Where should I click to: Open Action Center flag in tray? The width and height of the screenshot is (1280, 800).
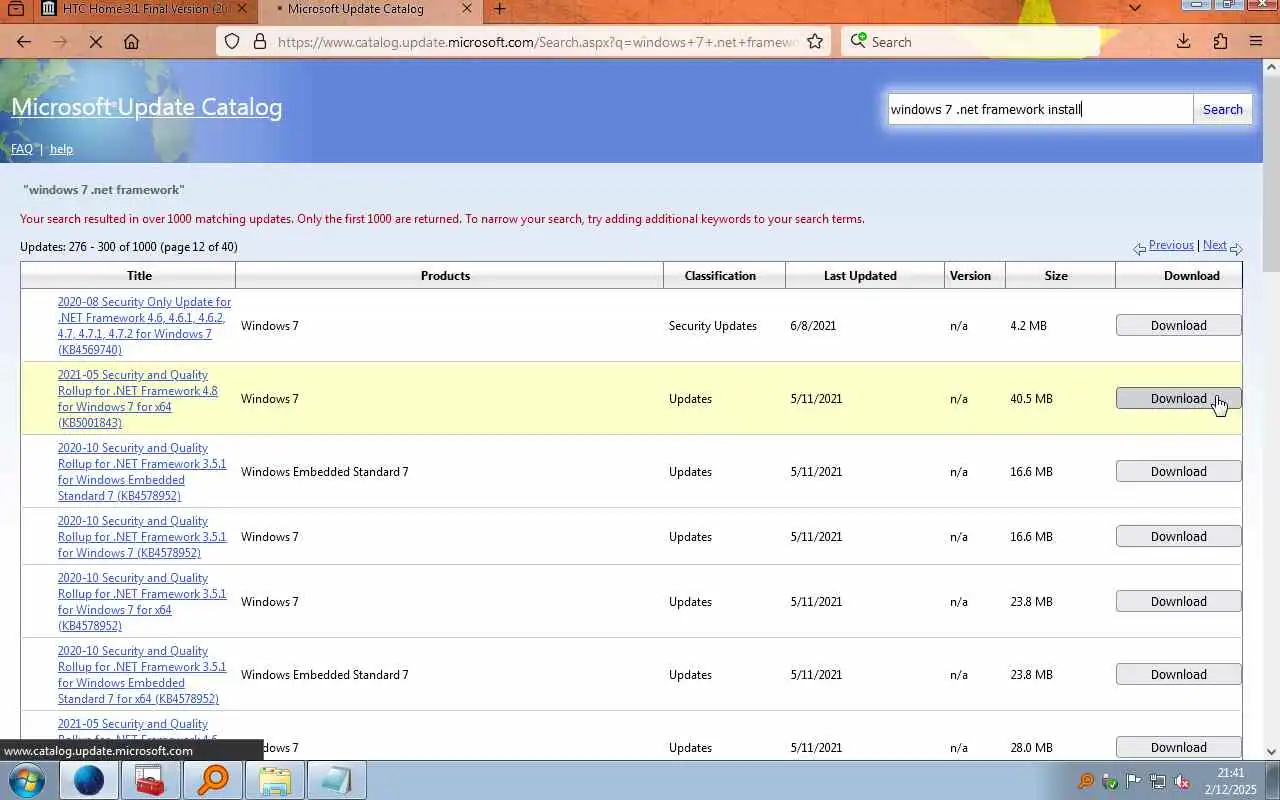tap(1133, 781)
